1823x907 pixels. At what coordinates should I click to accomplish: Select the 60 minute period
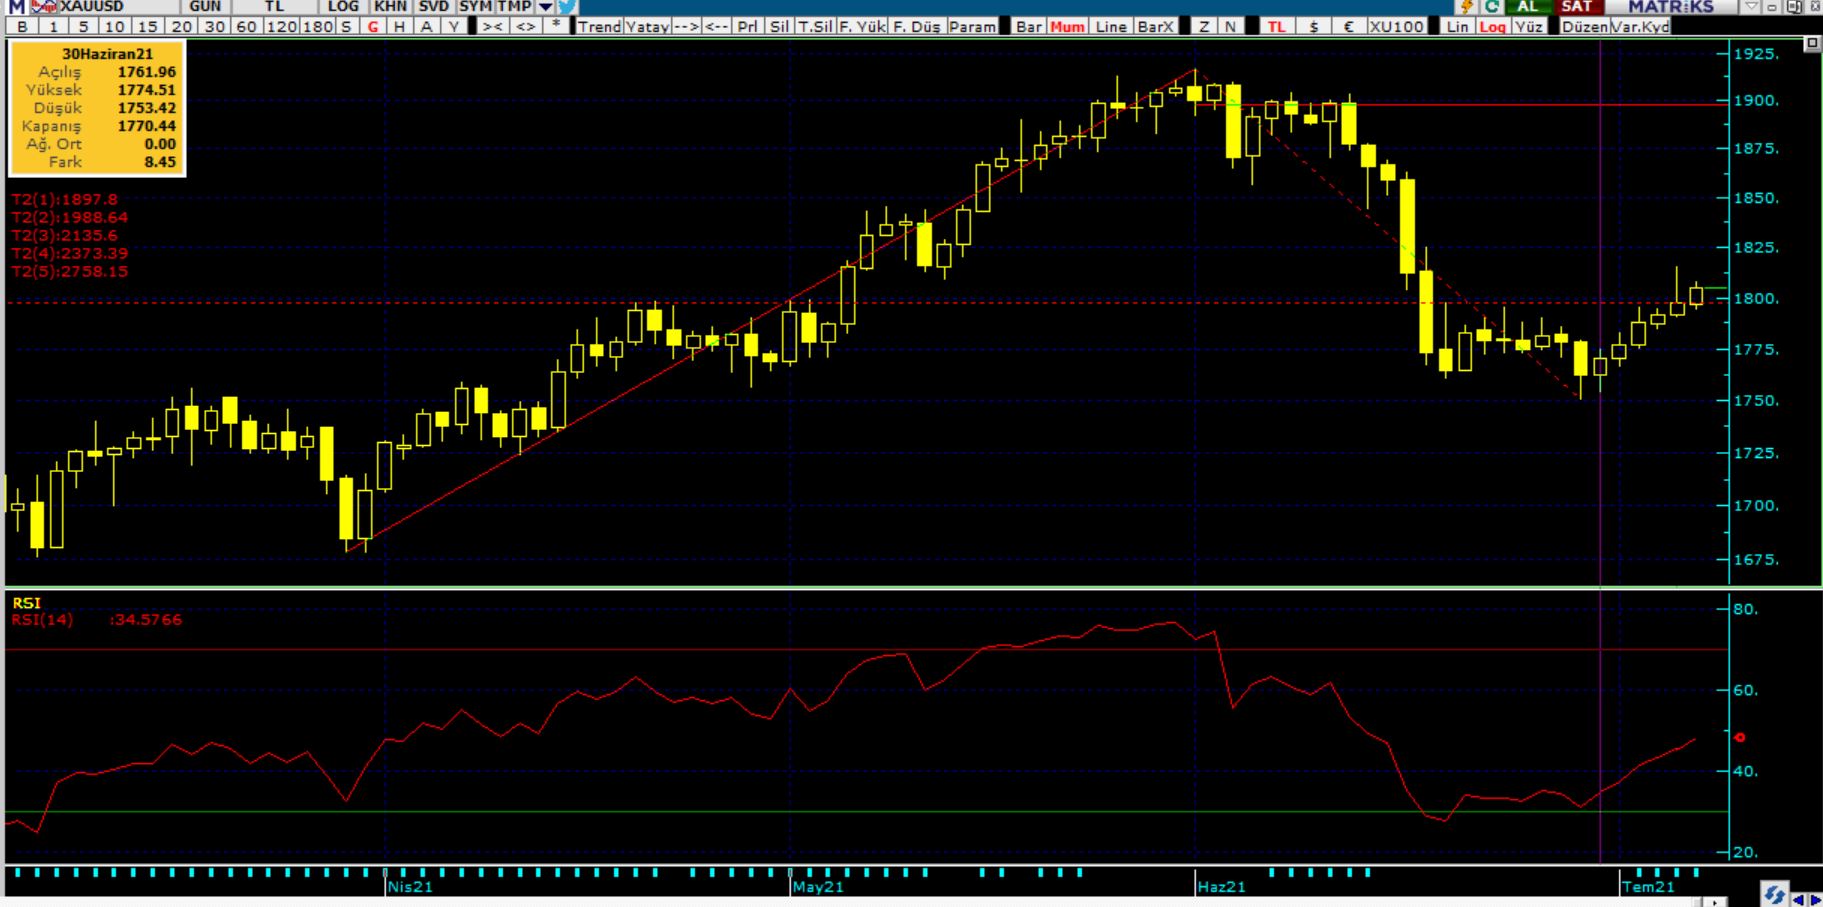(246, 27)
